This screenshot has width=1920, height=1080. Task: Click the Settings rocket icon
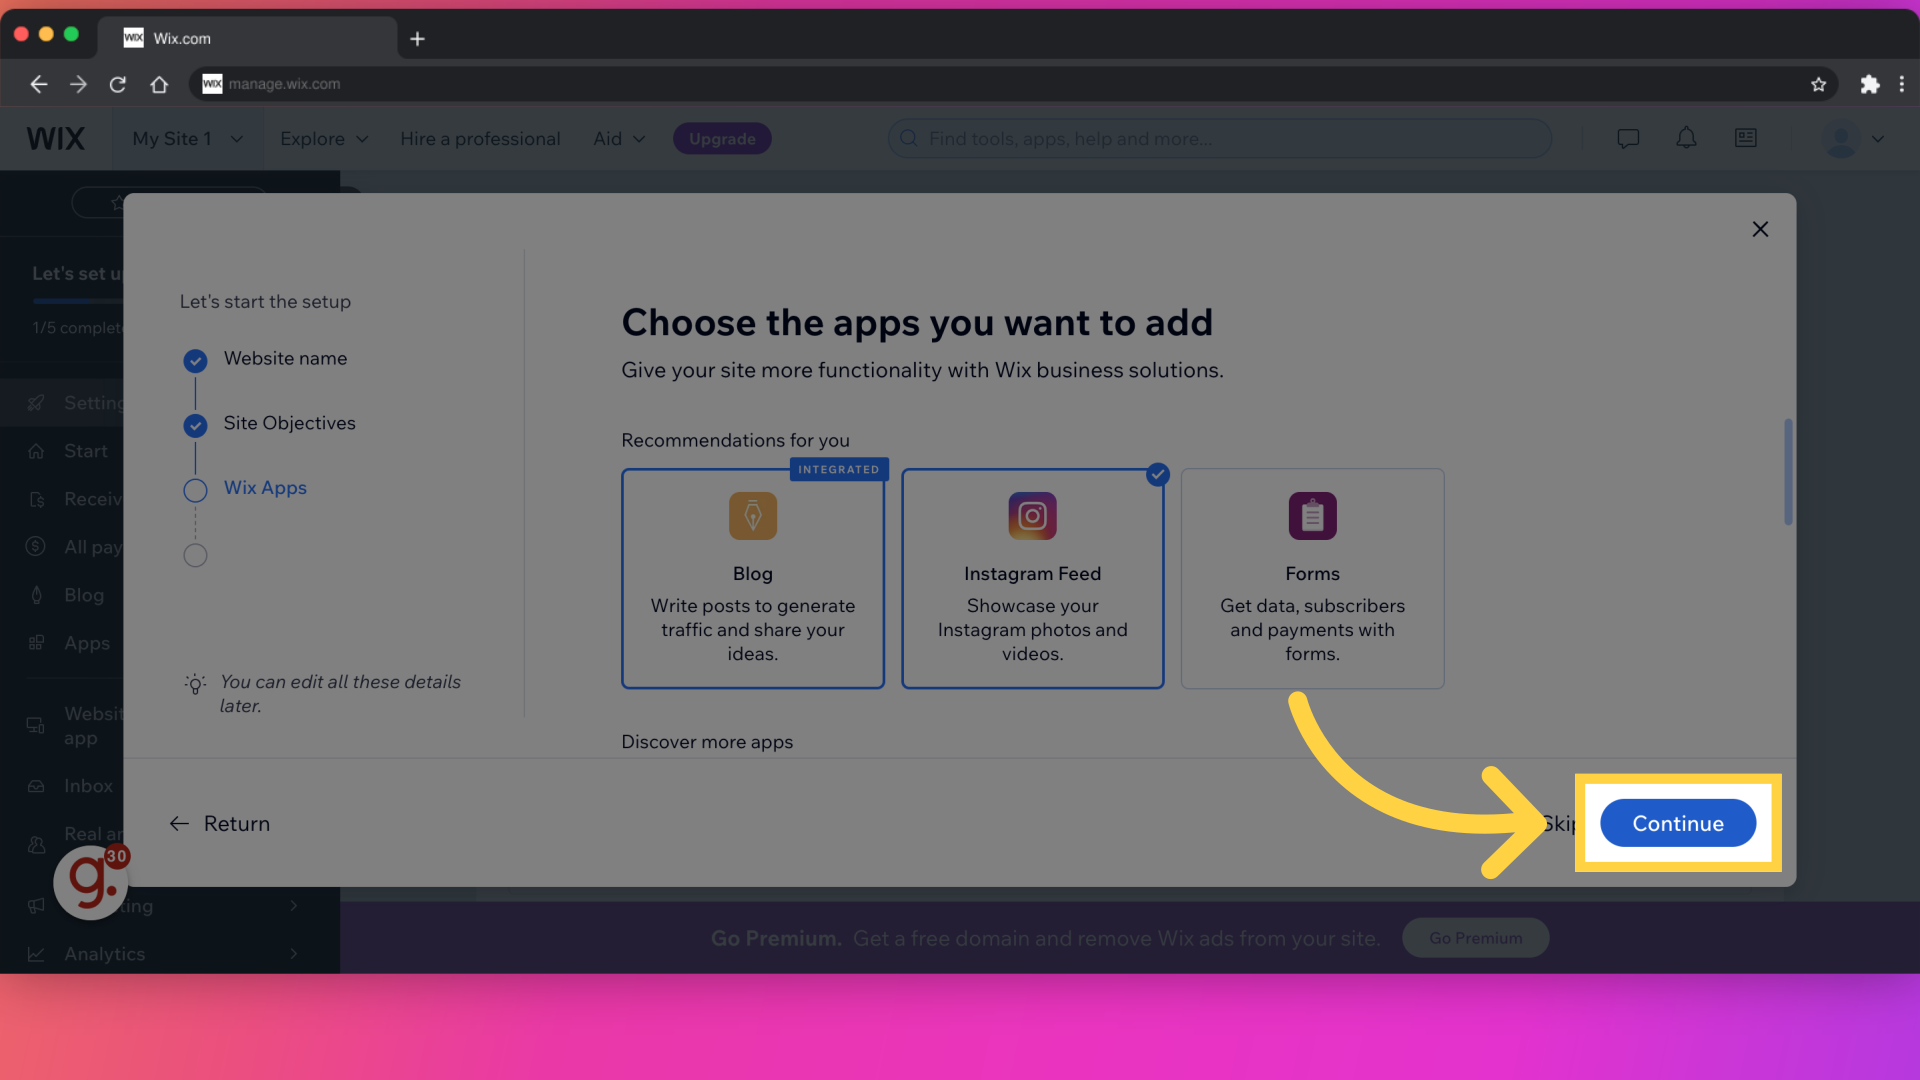[x=36, y=403]
